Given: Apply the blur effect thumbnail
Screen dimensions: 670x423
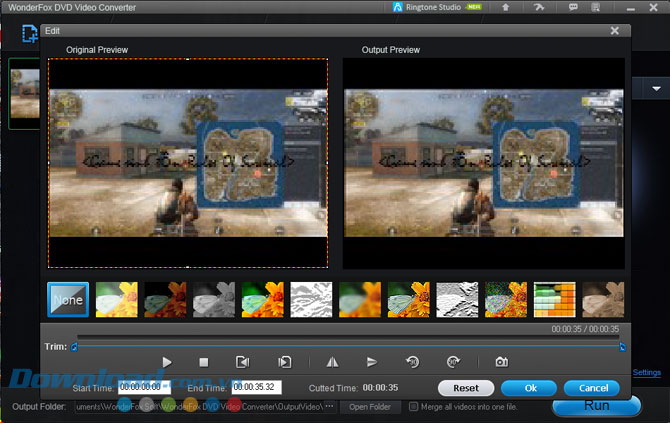Looking at the screenshot, I should [360, 300].
